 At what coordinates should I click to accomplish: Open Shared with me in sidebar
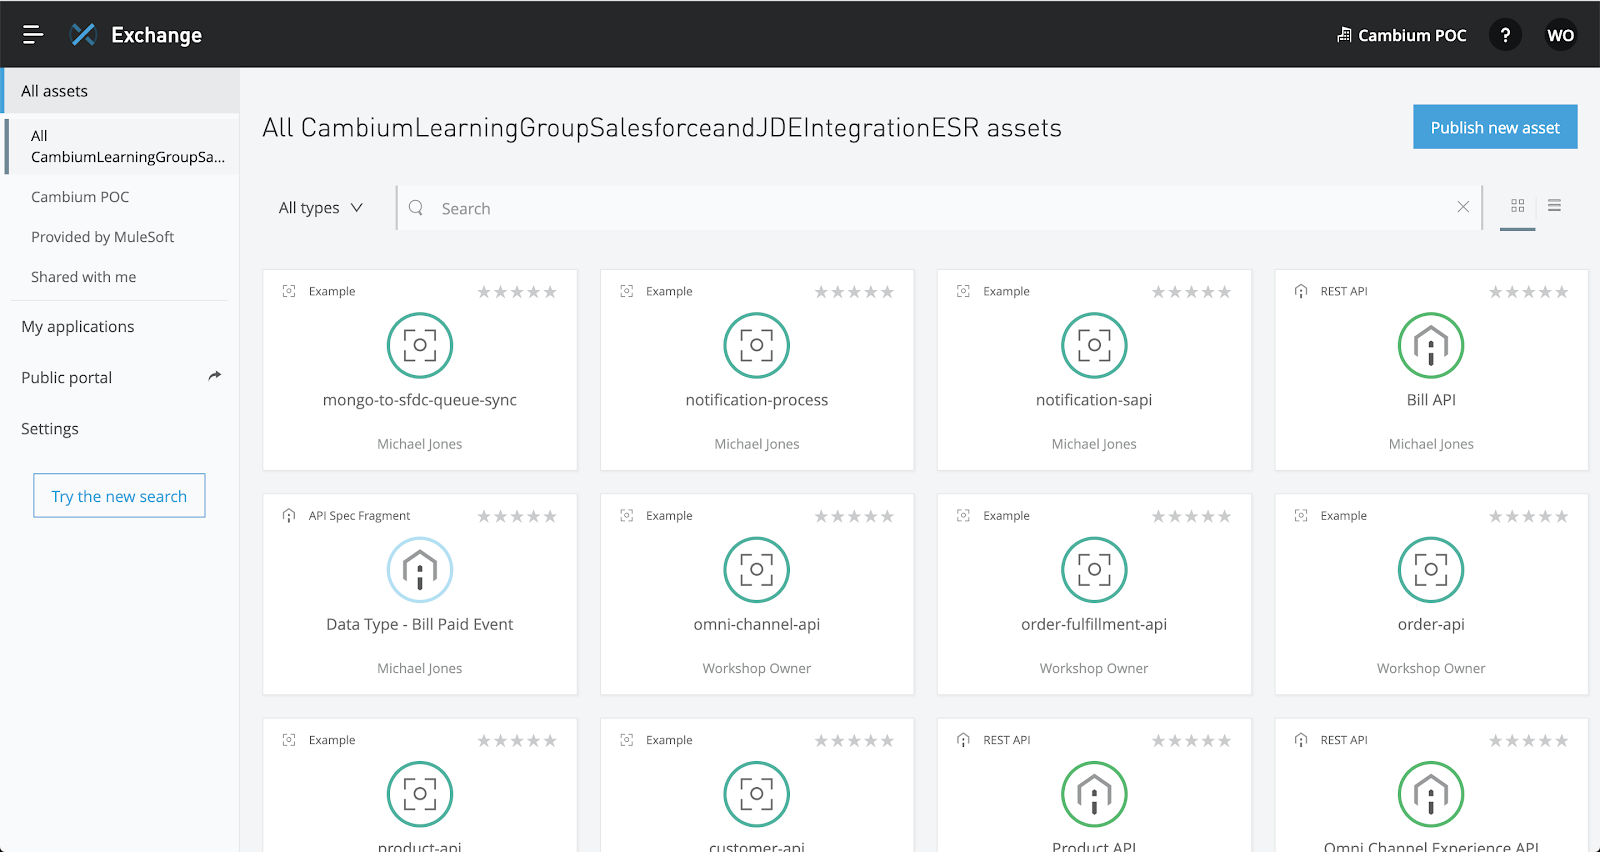83,277
